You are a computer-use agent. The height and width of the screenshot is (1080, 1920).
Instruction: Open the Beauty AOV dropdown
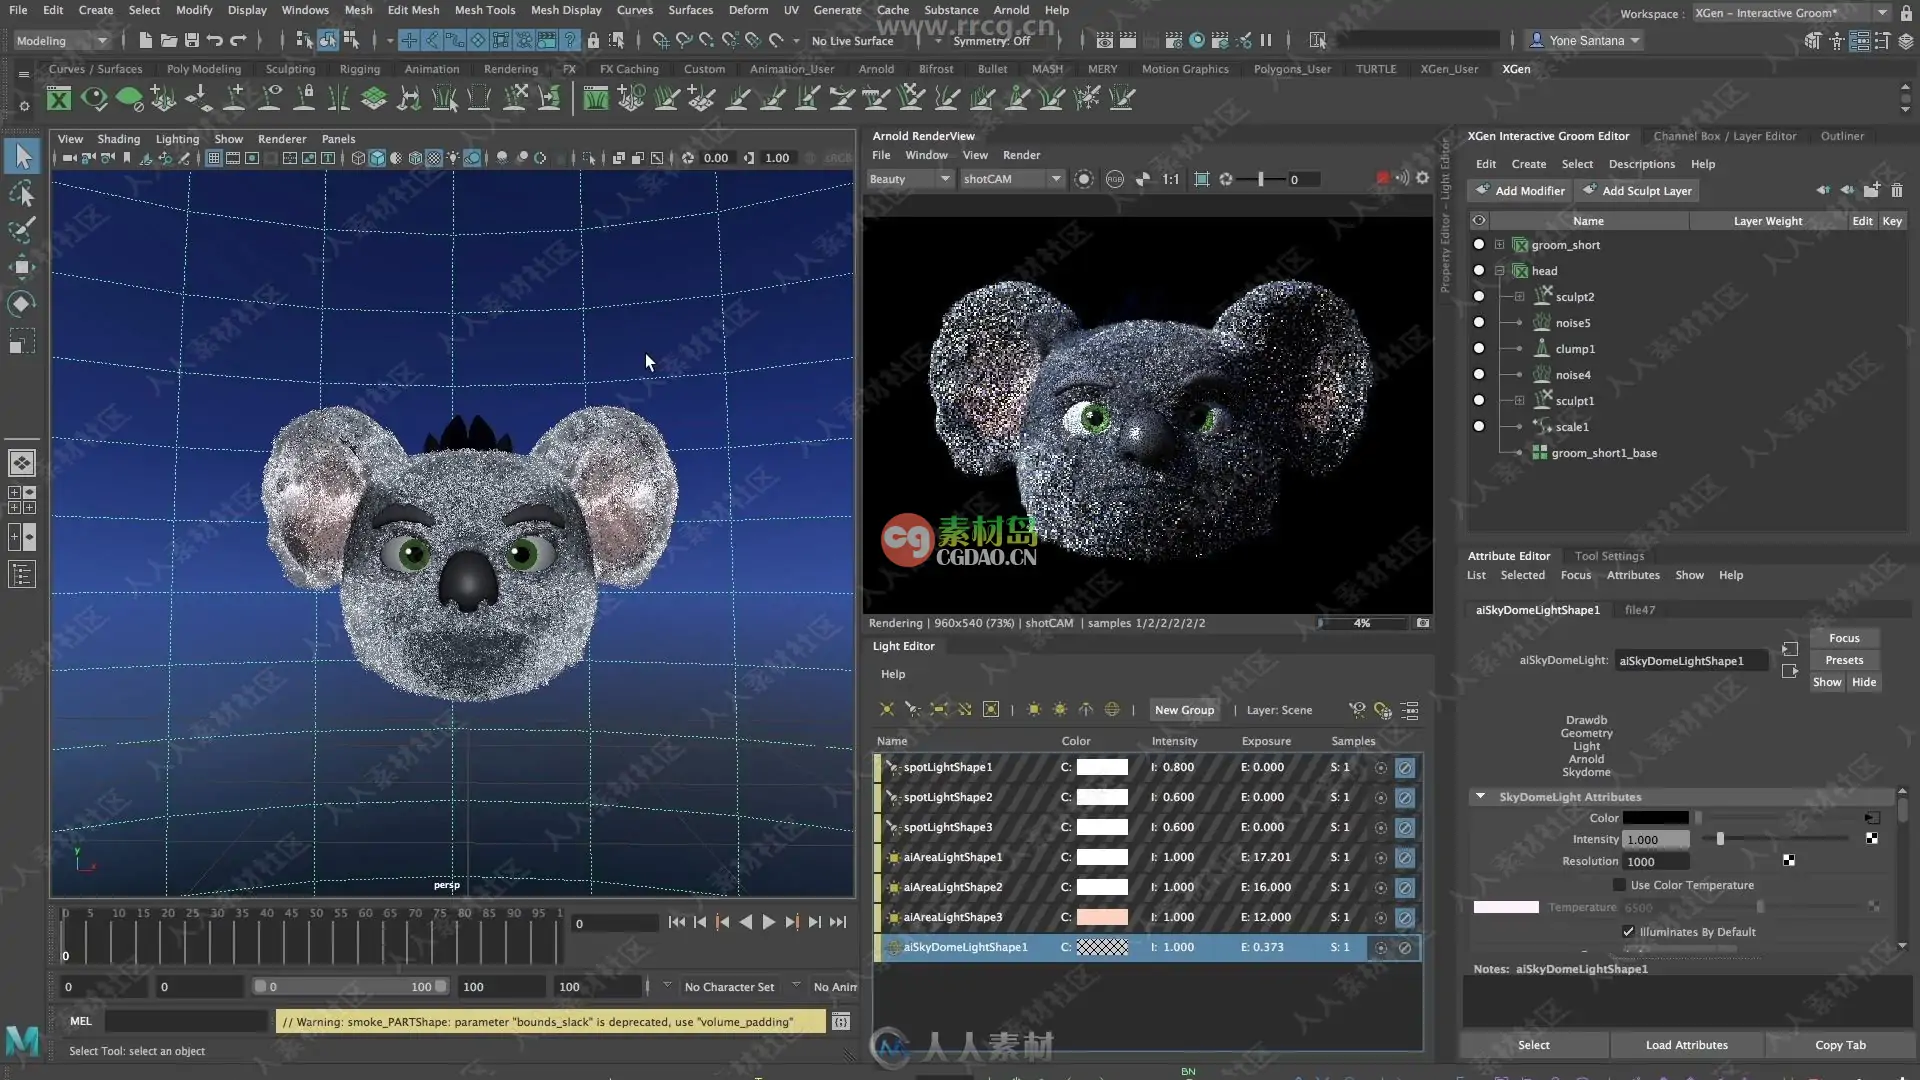[909, 179]
